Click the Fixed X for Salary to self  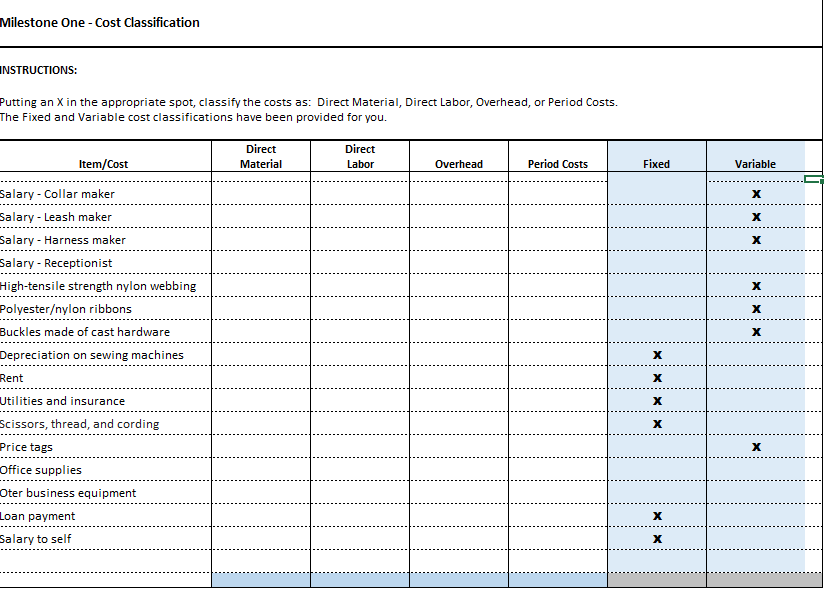(x=657, y=539)
